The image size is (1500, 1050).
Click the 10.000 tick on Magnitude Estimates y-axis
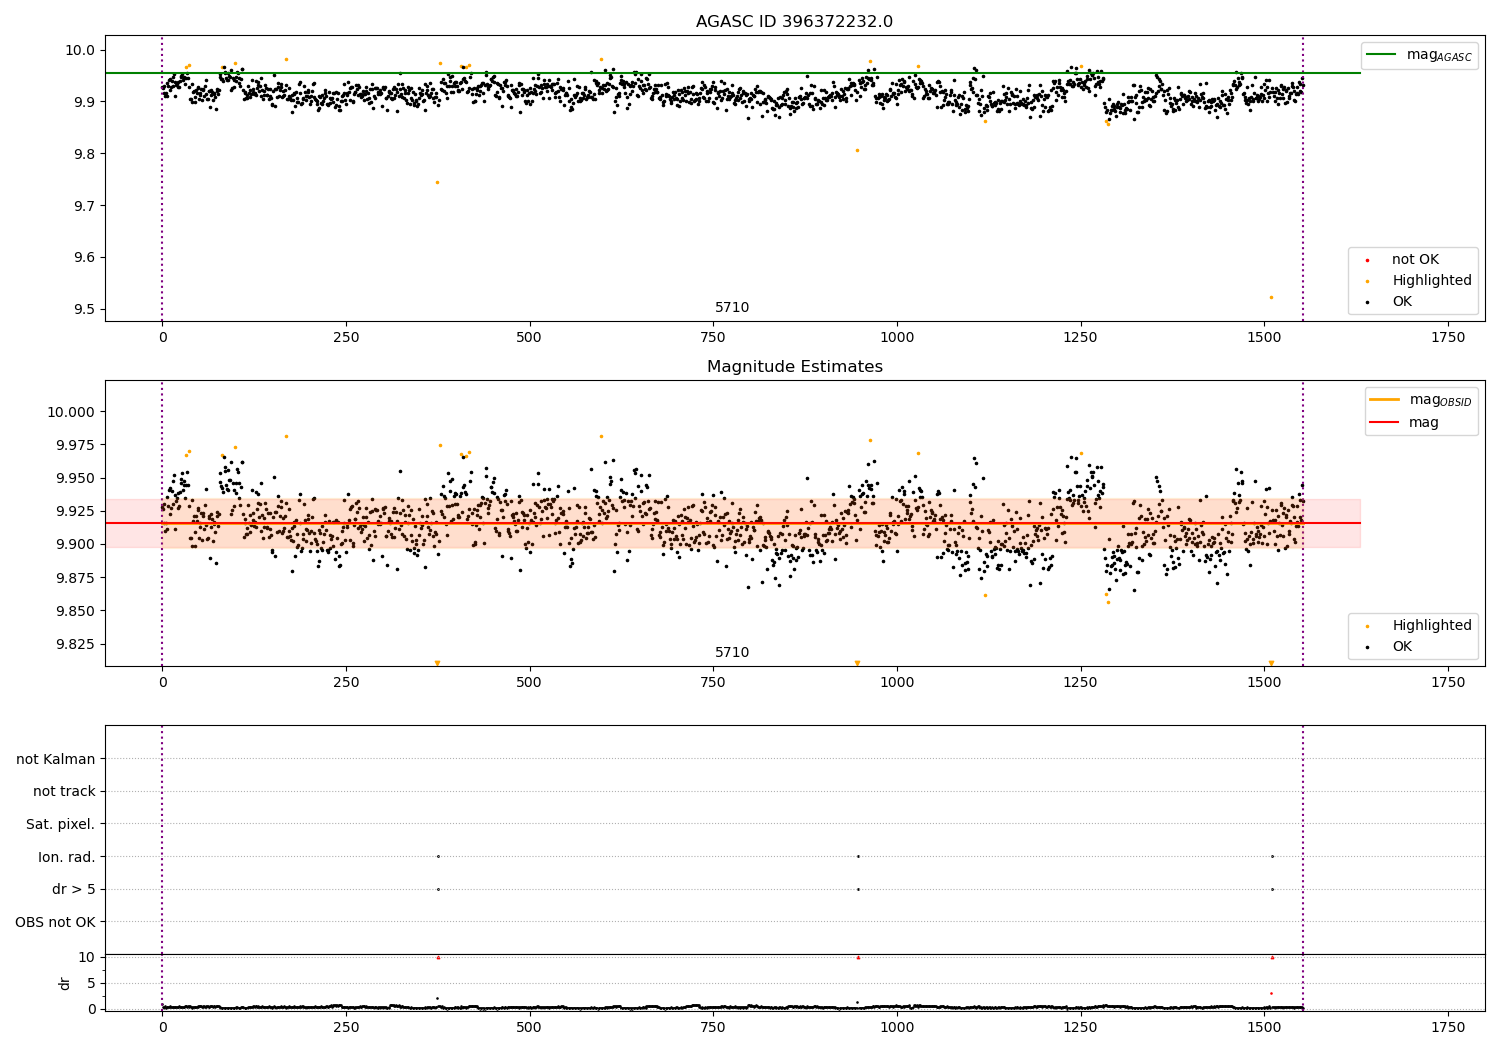tap(71, 412)
